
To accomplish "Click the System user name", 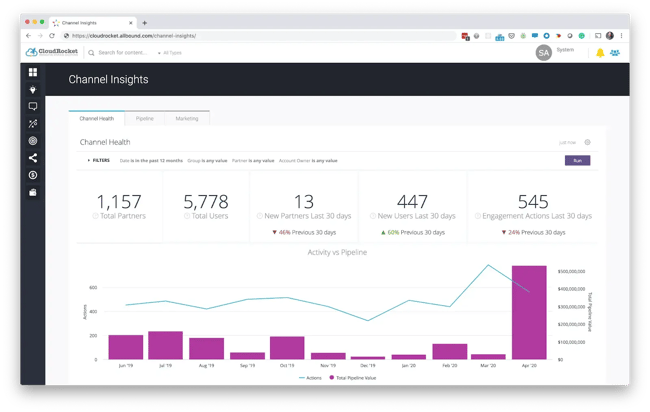I will pos(565,50).
